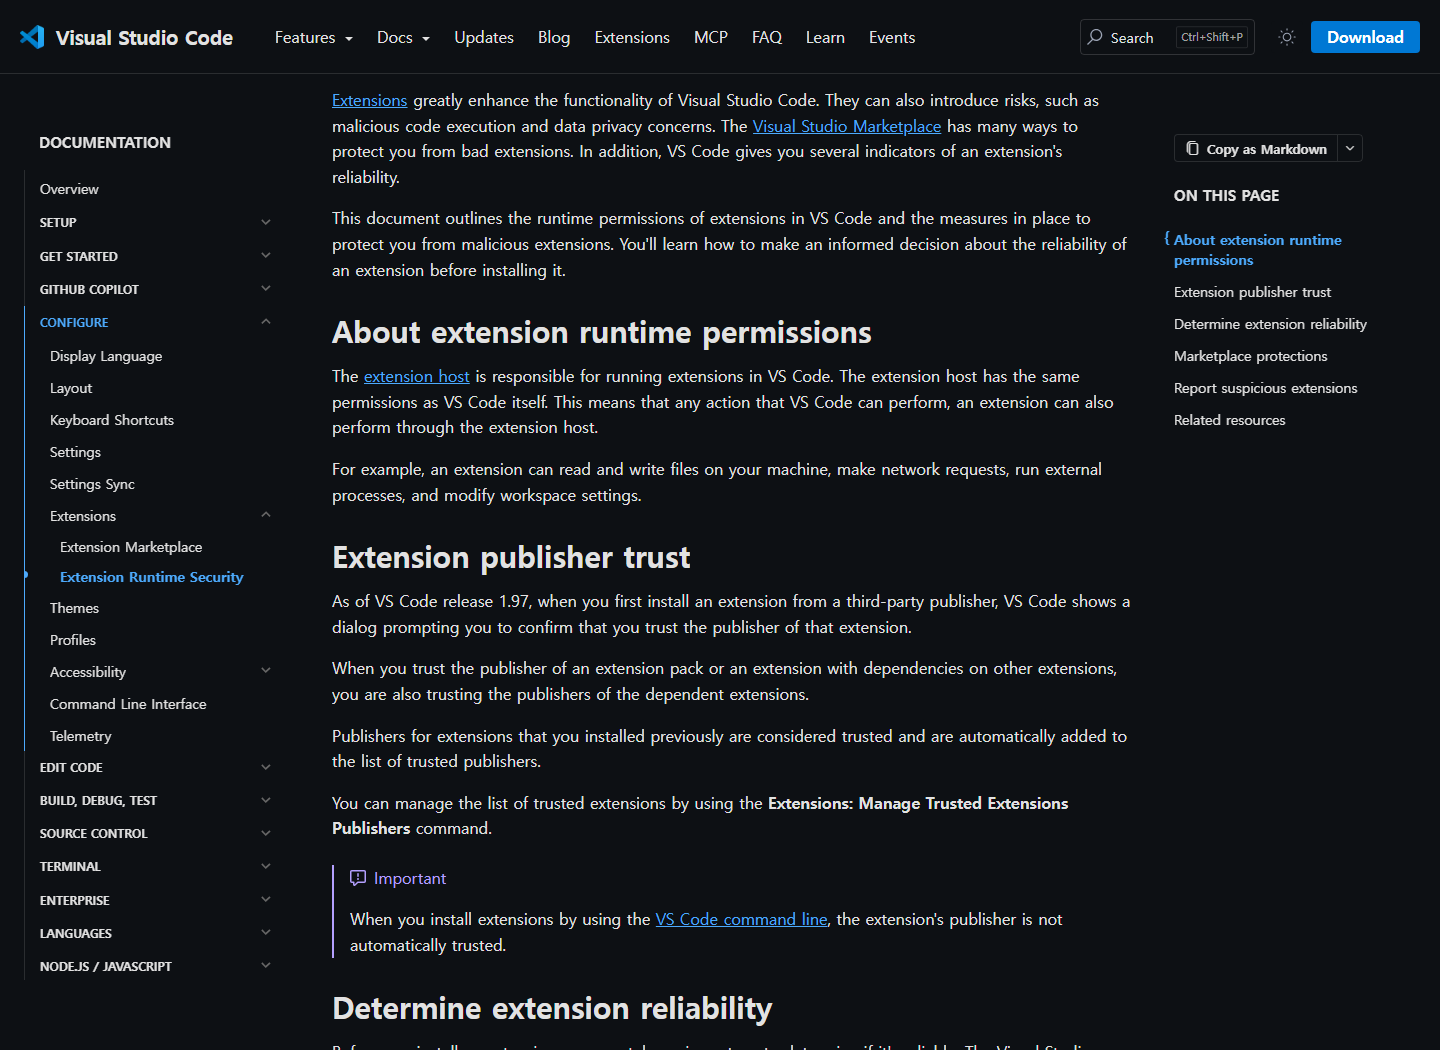Open Settings in sidebar
The image size is (1440, 1050).
click(75, 452)
